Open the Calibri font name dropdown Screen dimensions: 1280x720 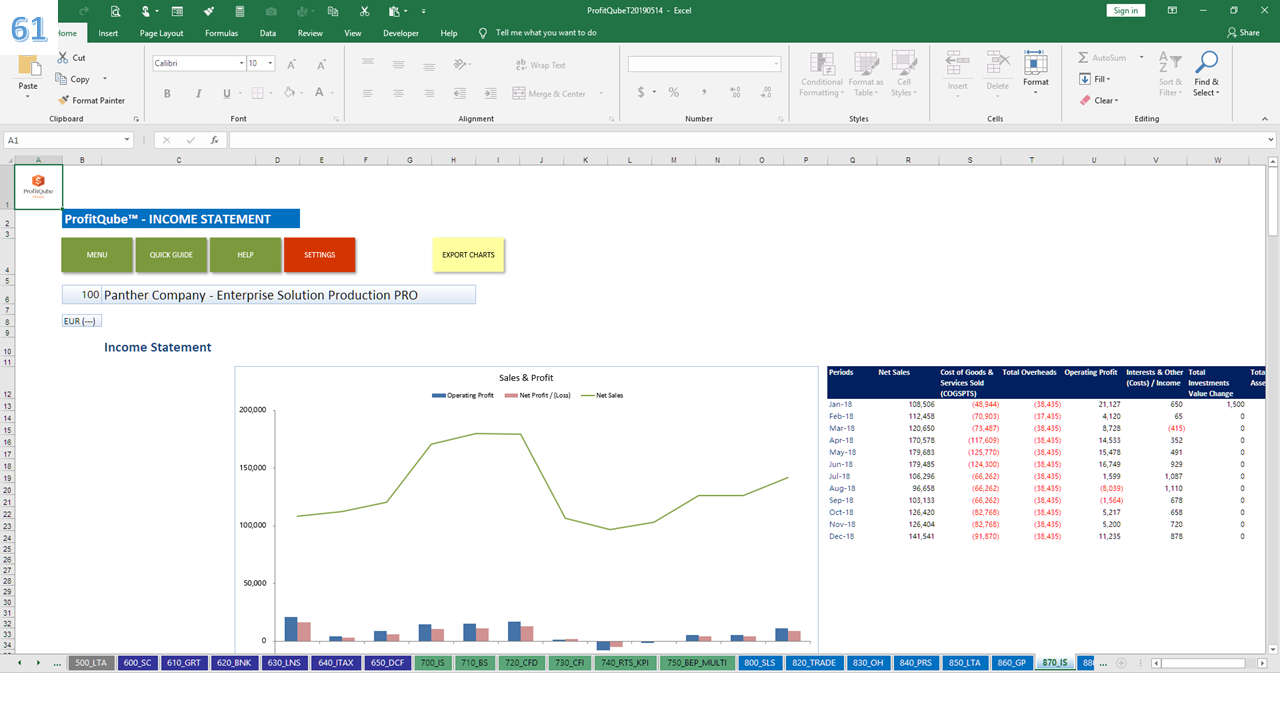click(x=241, y=64)
